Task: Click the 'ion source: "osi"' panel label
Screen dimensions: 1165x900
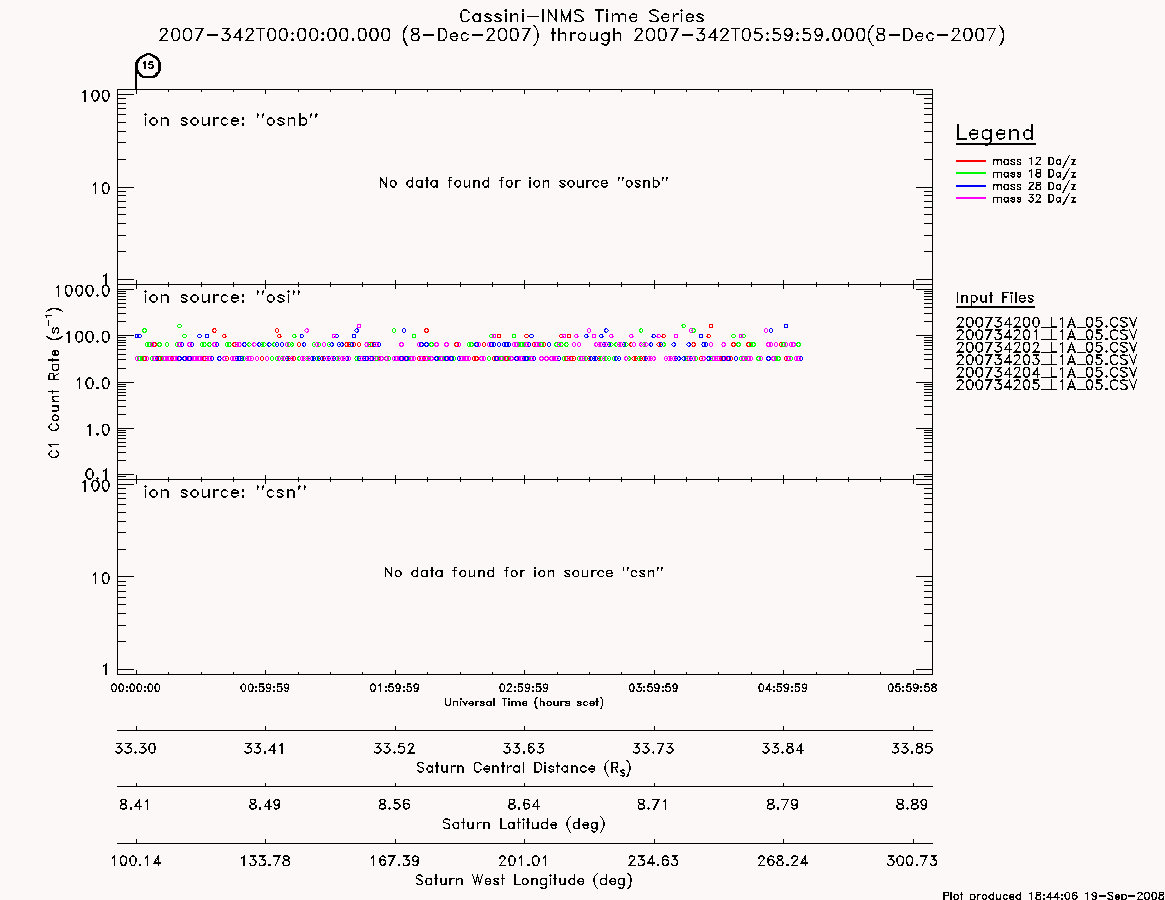Action: point(222,297)
